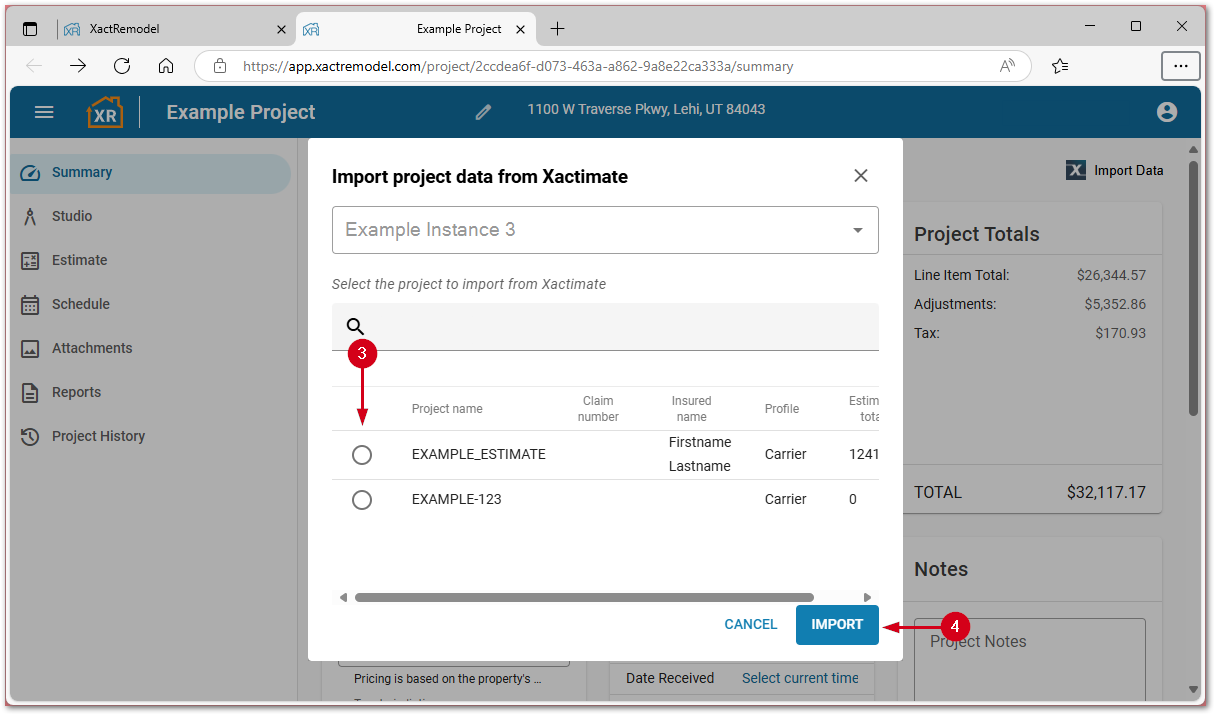Click the table scroll left arrow

(343, 598)
